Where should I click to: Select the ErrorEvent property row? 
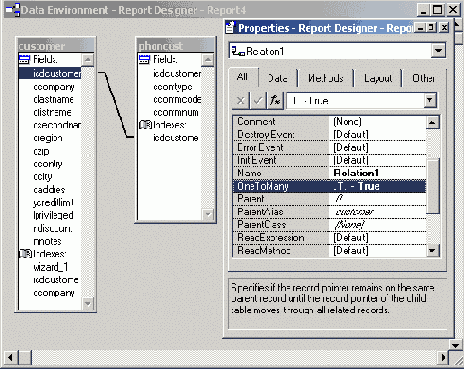point(329,147)
